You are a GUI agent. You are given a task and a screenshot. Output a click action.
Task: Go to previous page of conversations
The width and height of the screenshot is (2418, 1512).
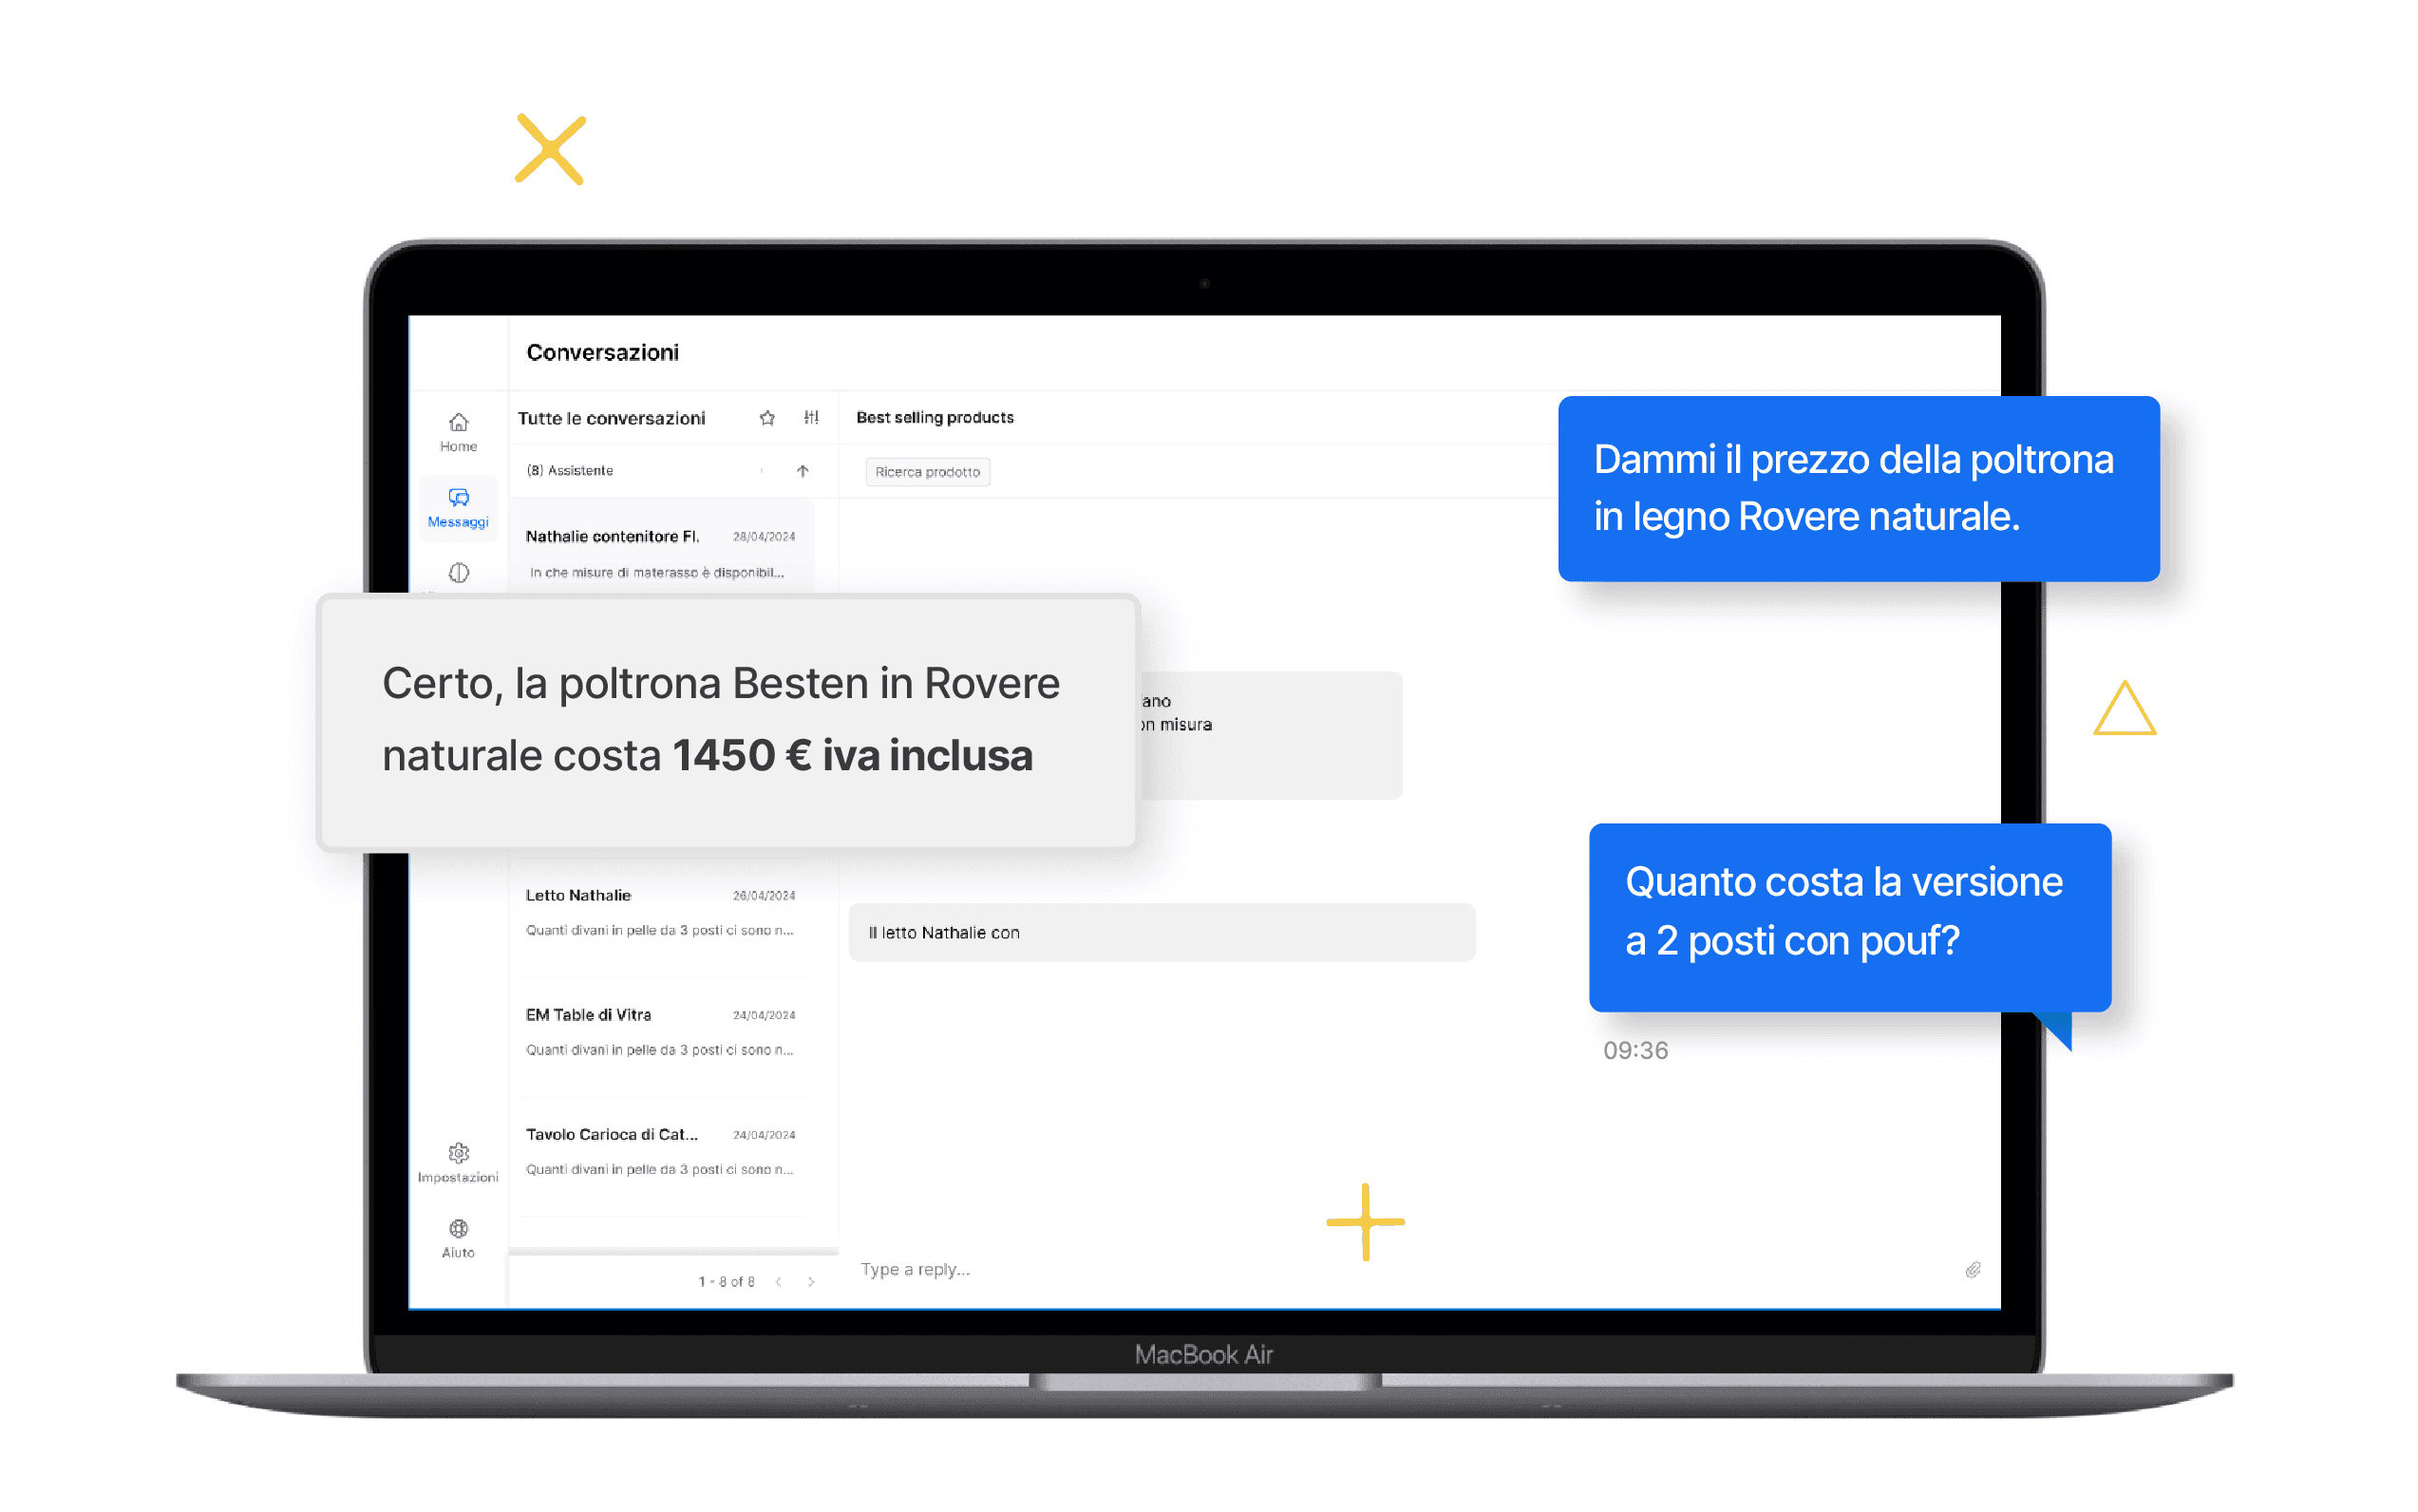(x=778, y=1282)
